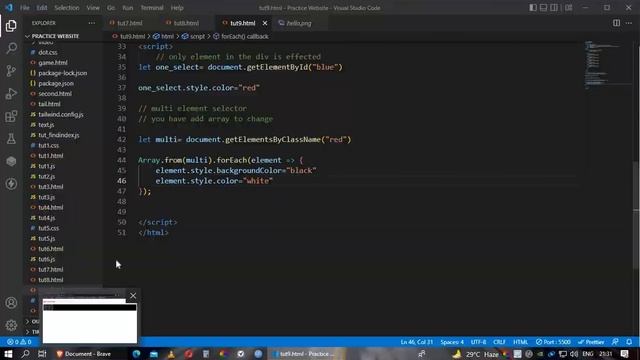
Task: Open dot.css in the explorer
Action: pyautogui.click(x=48, y=52)
